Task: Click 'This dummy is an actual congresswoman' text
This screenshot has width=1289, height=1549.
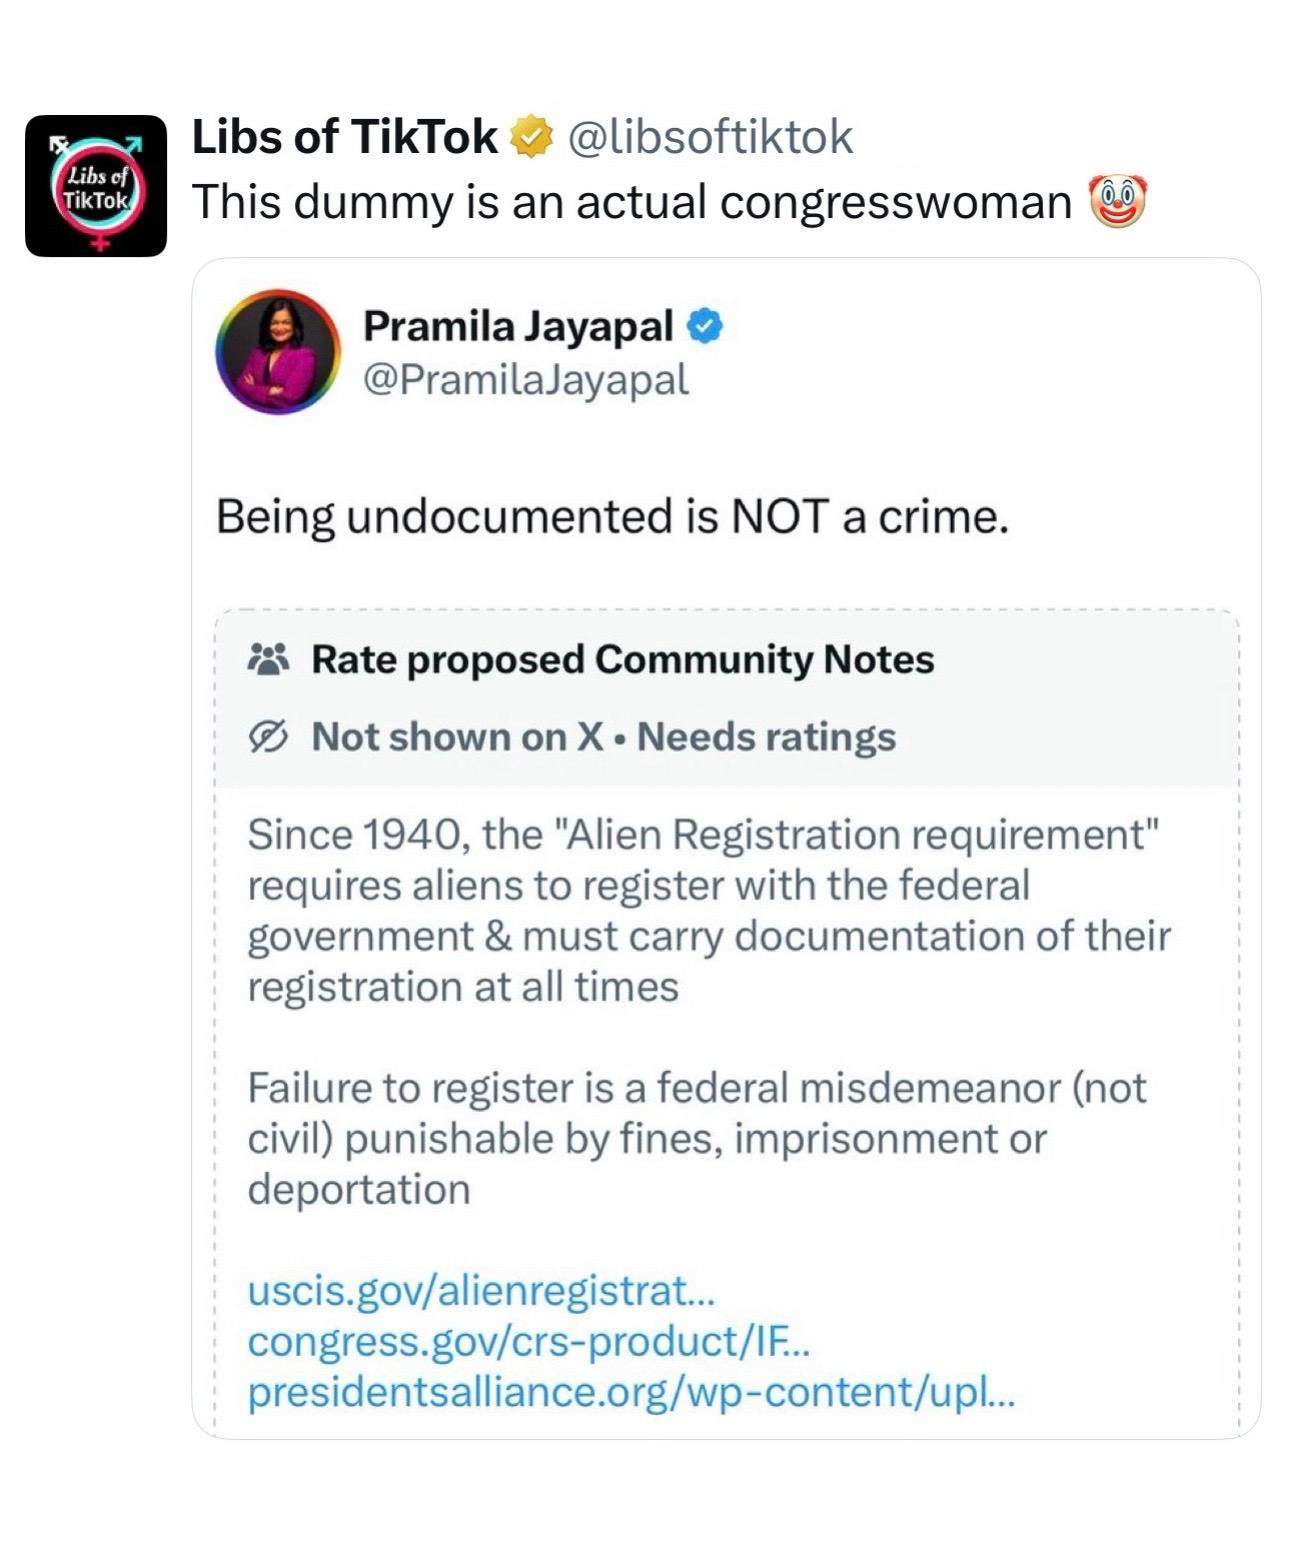Action: [x=631, y=201]
